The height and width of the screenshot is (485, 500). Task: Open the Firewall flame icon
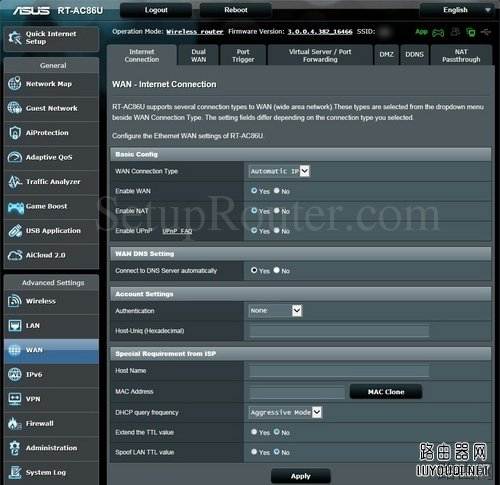coord(14,423)
